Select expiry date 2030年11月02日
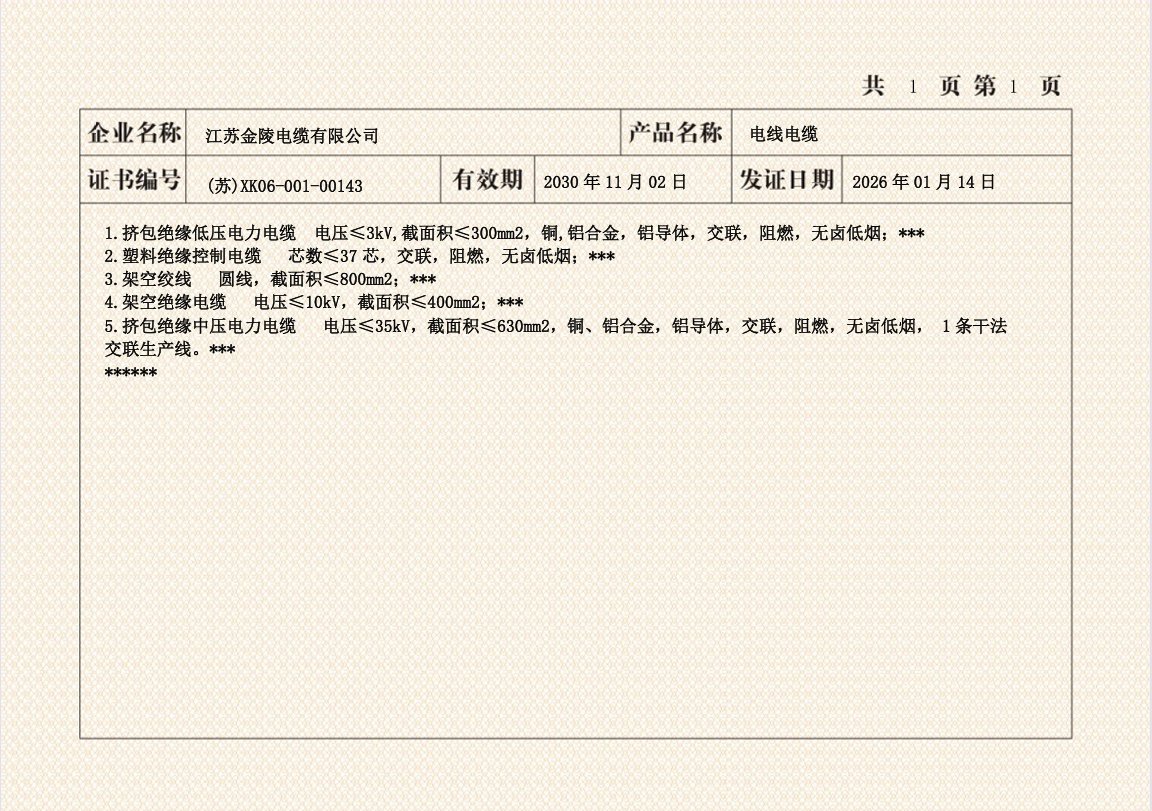 coord(615,182)
